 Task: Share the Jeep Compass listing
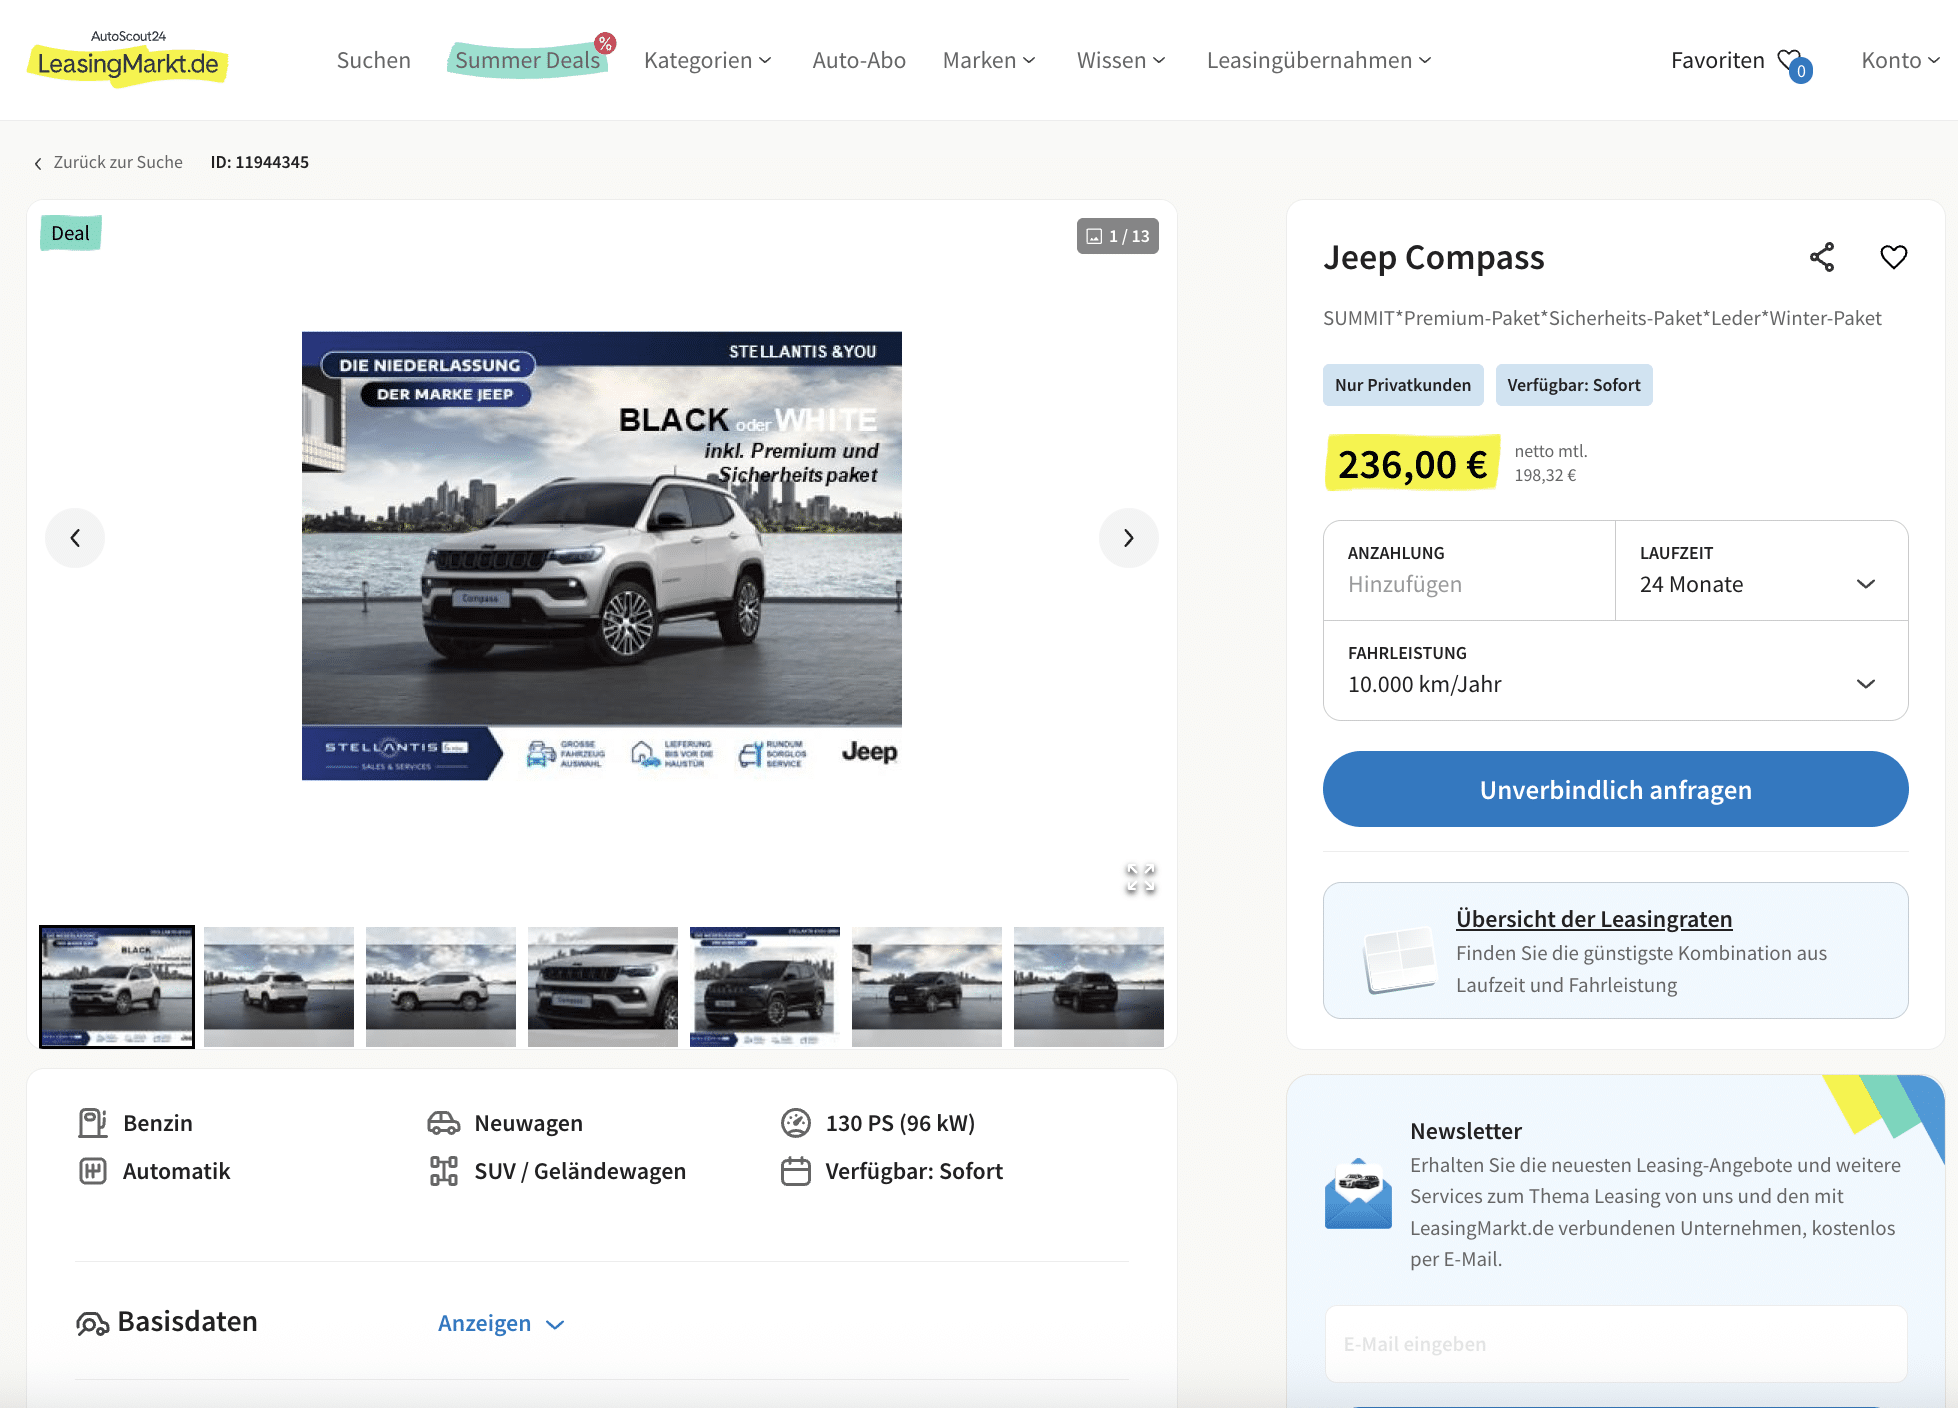pos(1822,257)
